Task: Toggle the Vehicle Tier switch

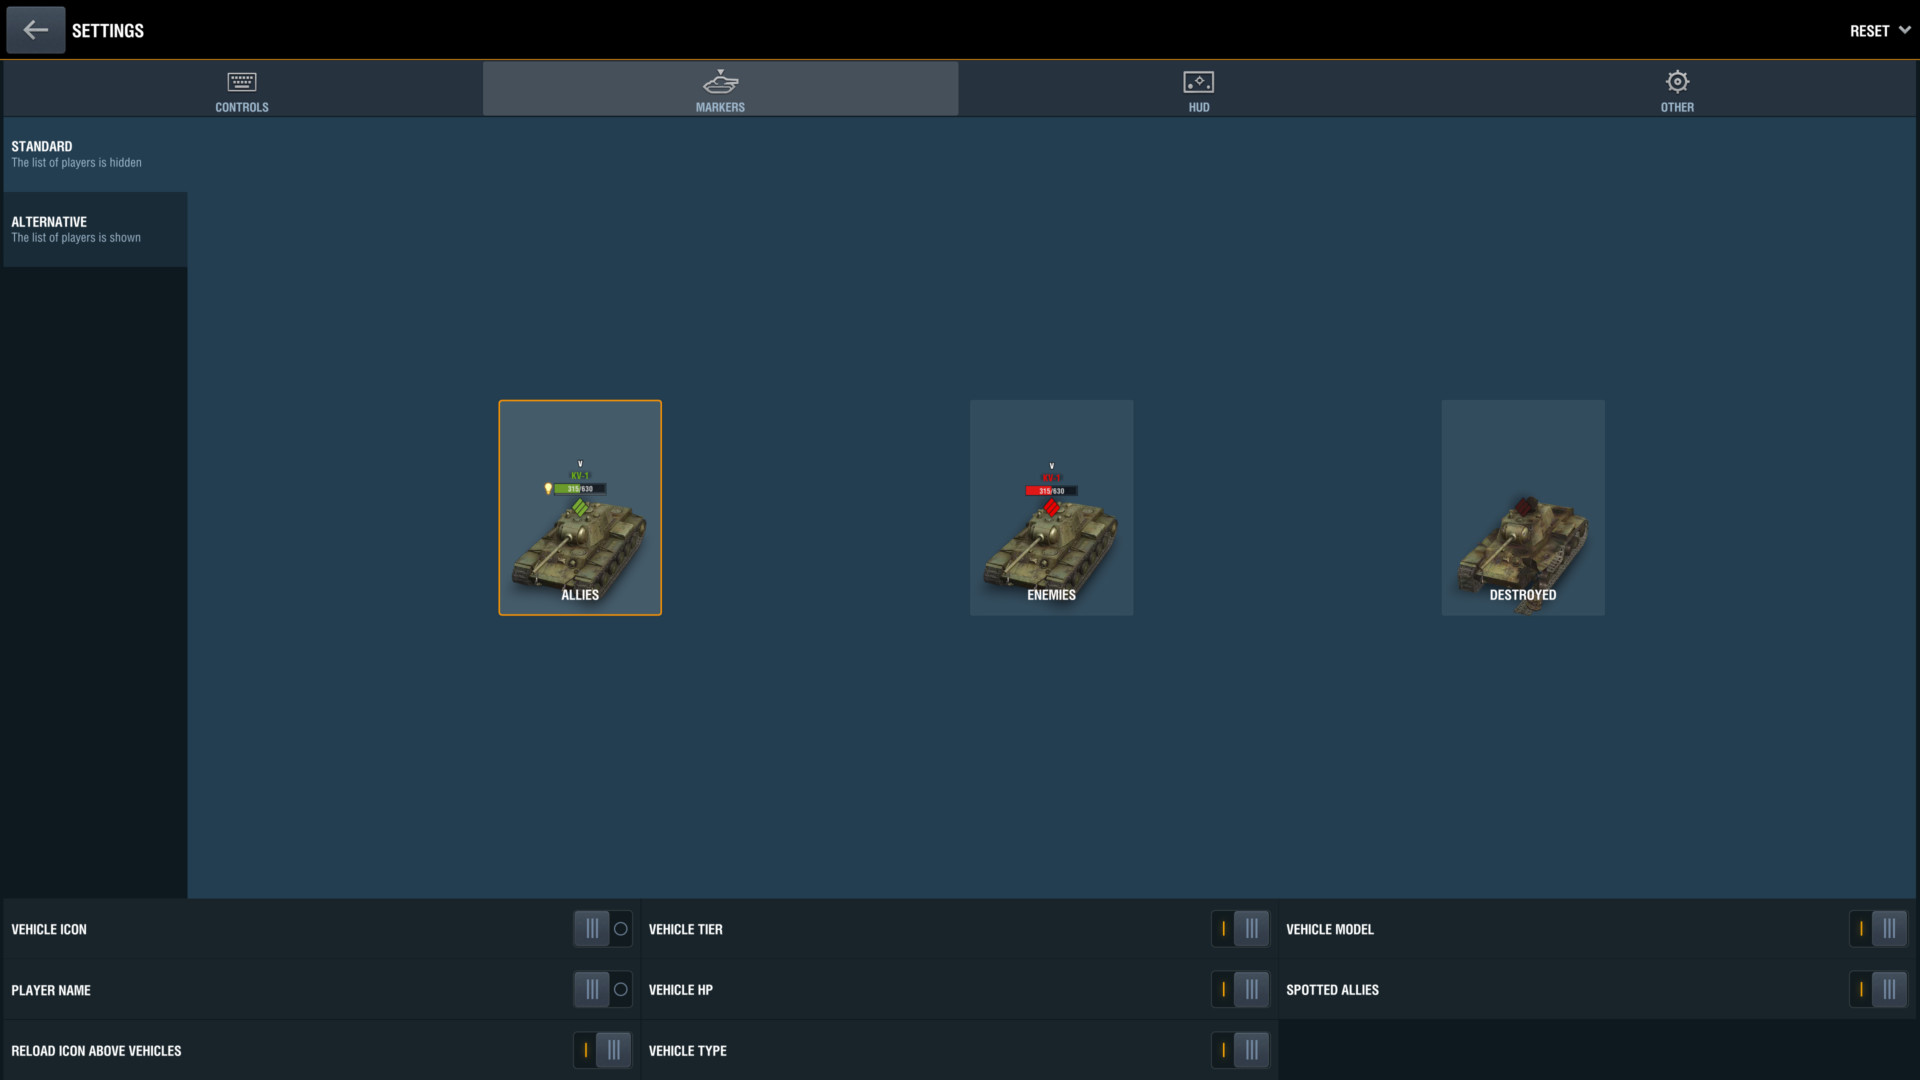Action: click(x=1240, y=929)
